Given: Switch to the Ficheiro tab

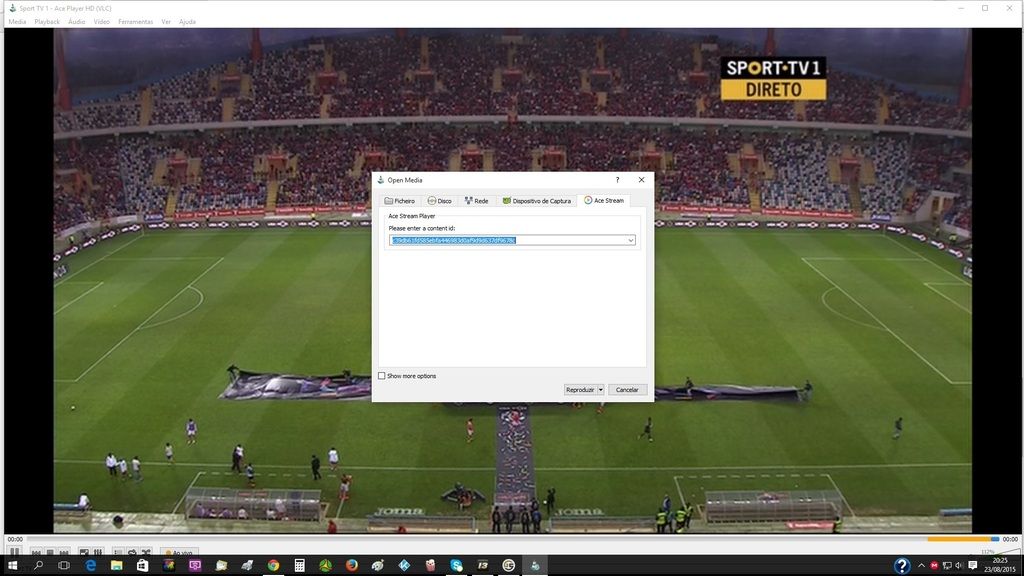Looking at the screenshot, I should pos(400,201).
